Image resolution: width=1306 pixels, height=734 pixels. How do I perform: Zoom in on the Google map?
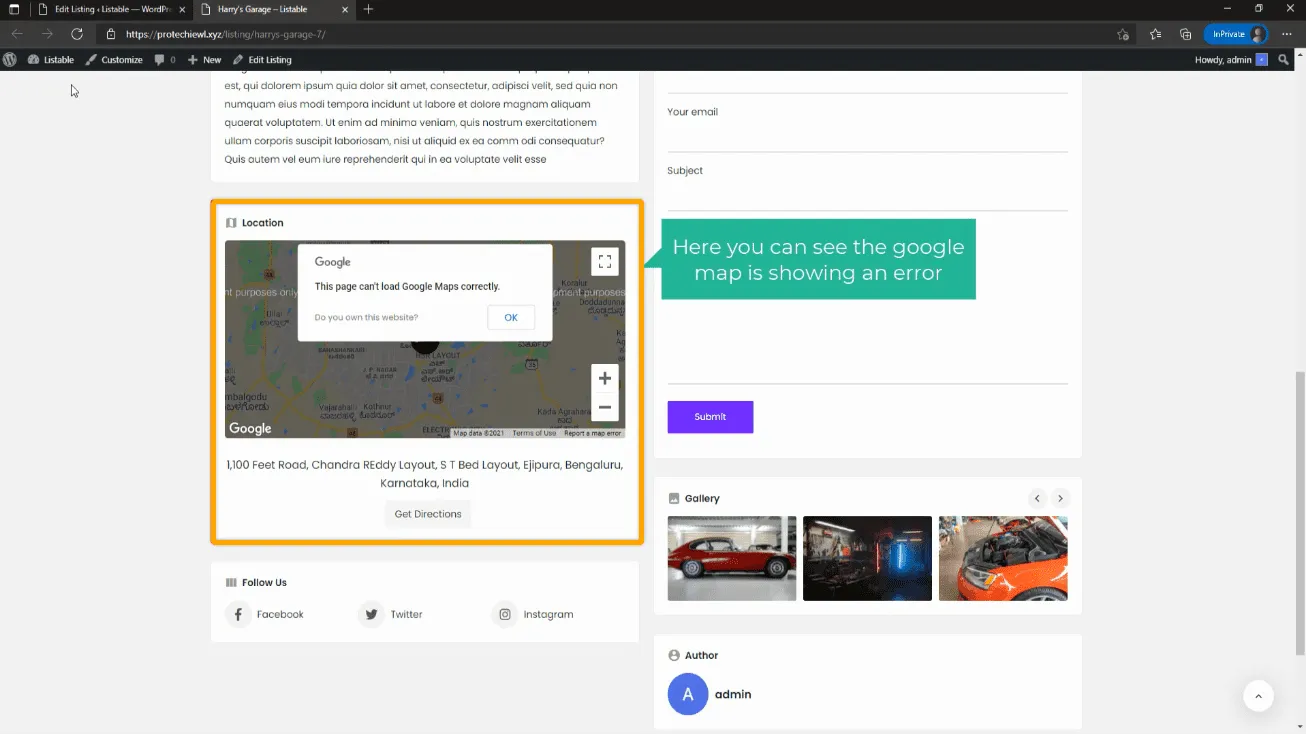pyautogui.click(x=604, y=379)
